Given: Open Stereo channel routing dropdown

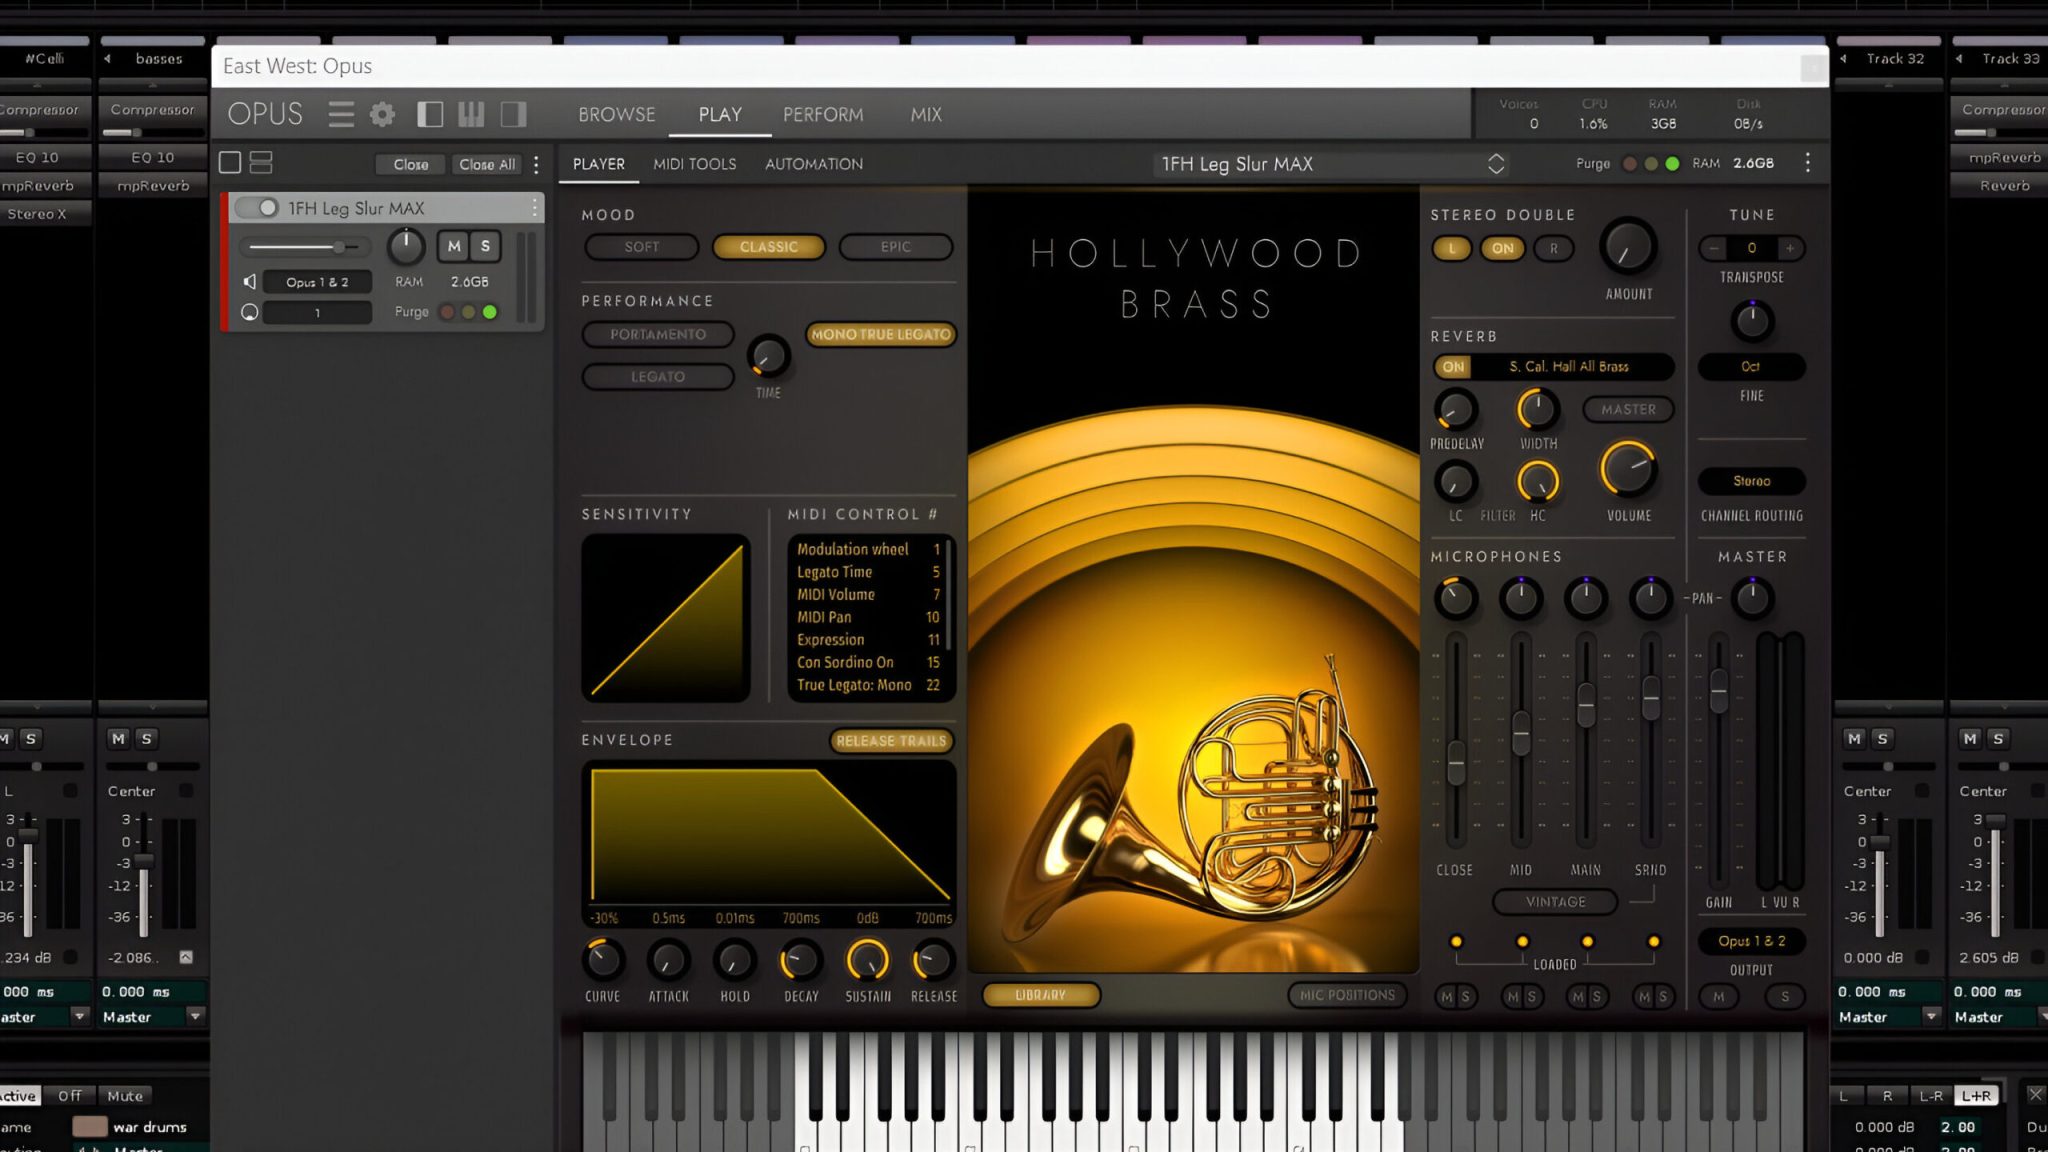Looking at the screenshot, I should [x=1751, y=481].
